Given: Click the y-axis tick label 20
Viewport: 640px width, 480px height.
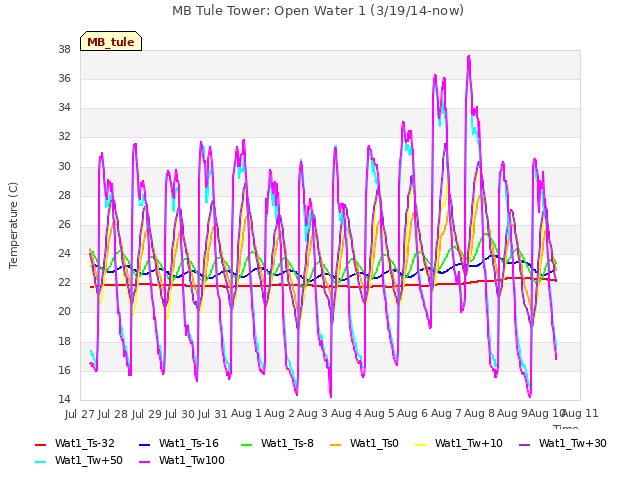Looking at the screenshot, I should tap(64, 312).
